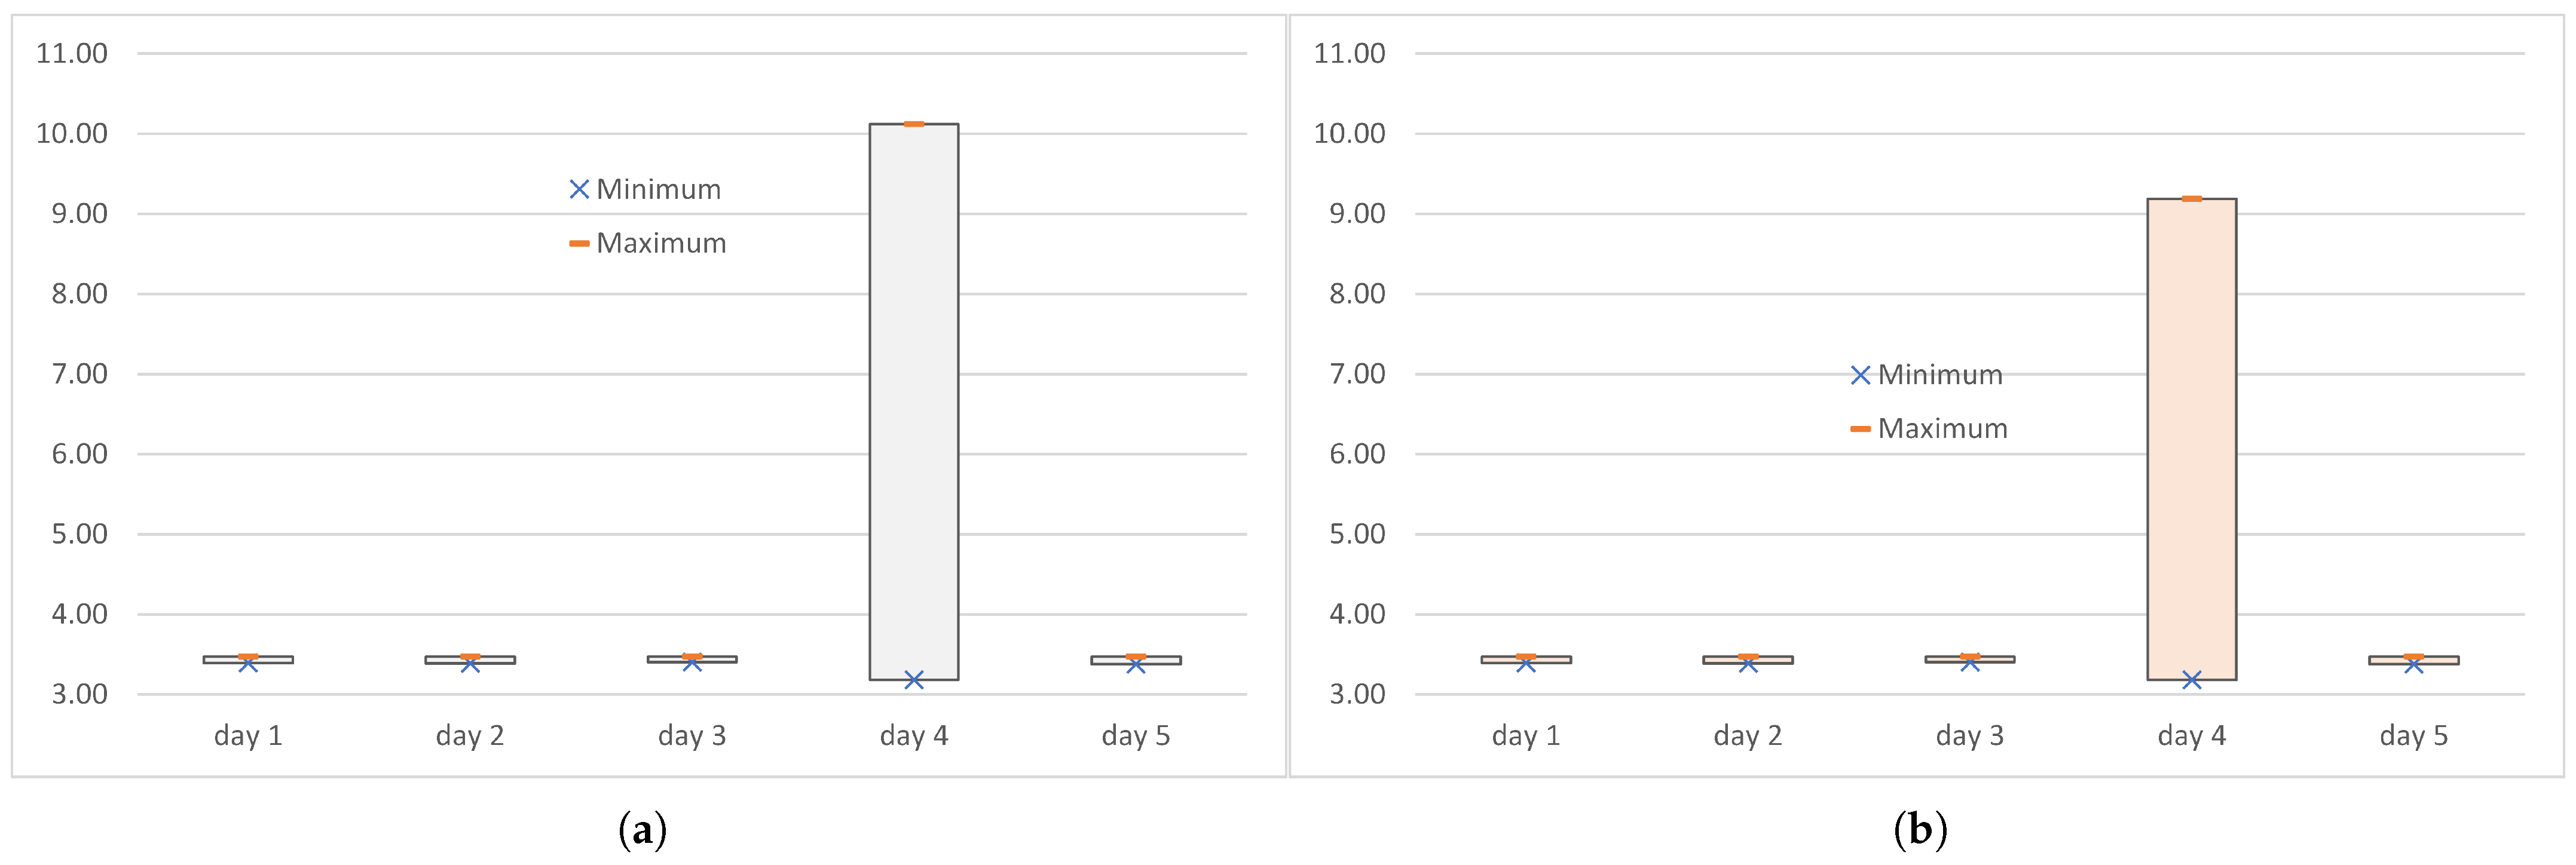Click the blue X Minimum legend marker in chart a

coord(579,189)
